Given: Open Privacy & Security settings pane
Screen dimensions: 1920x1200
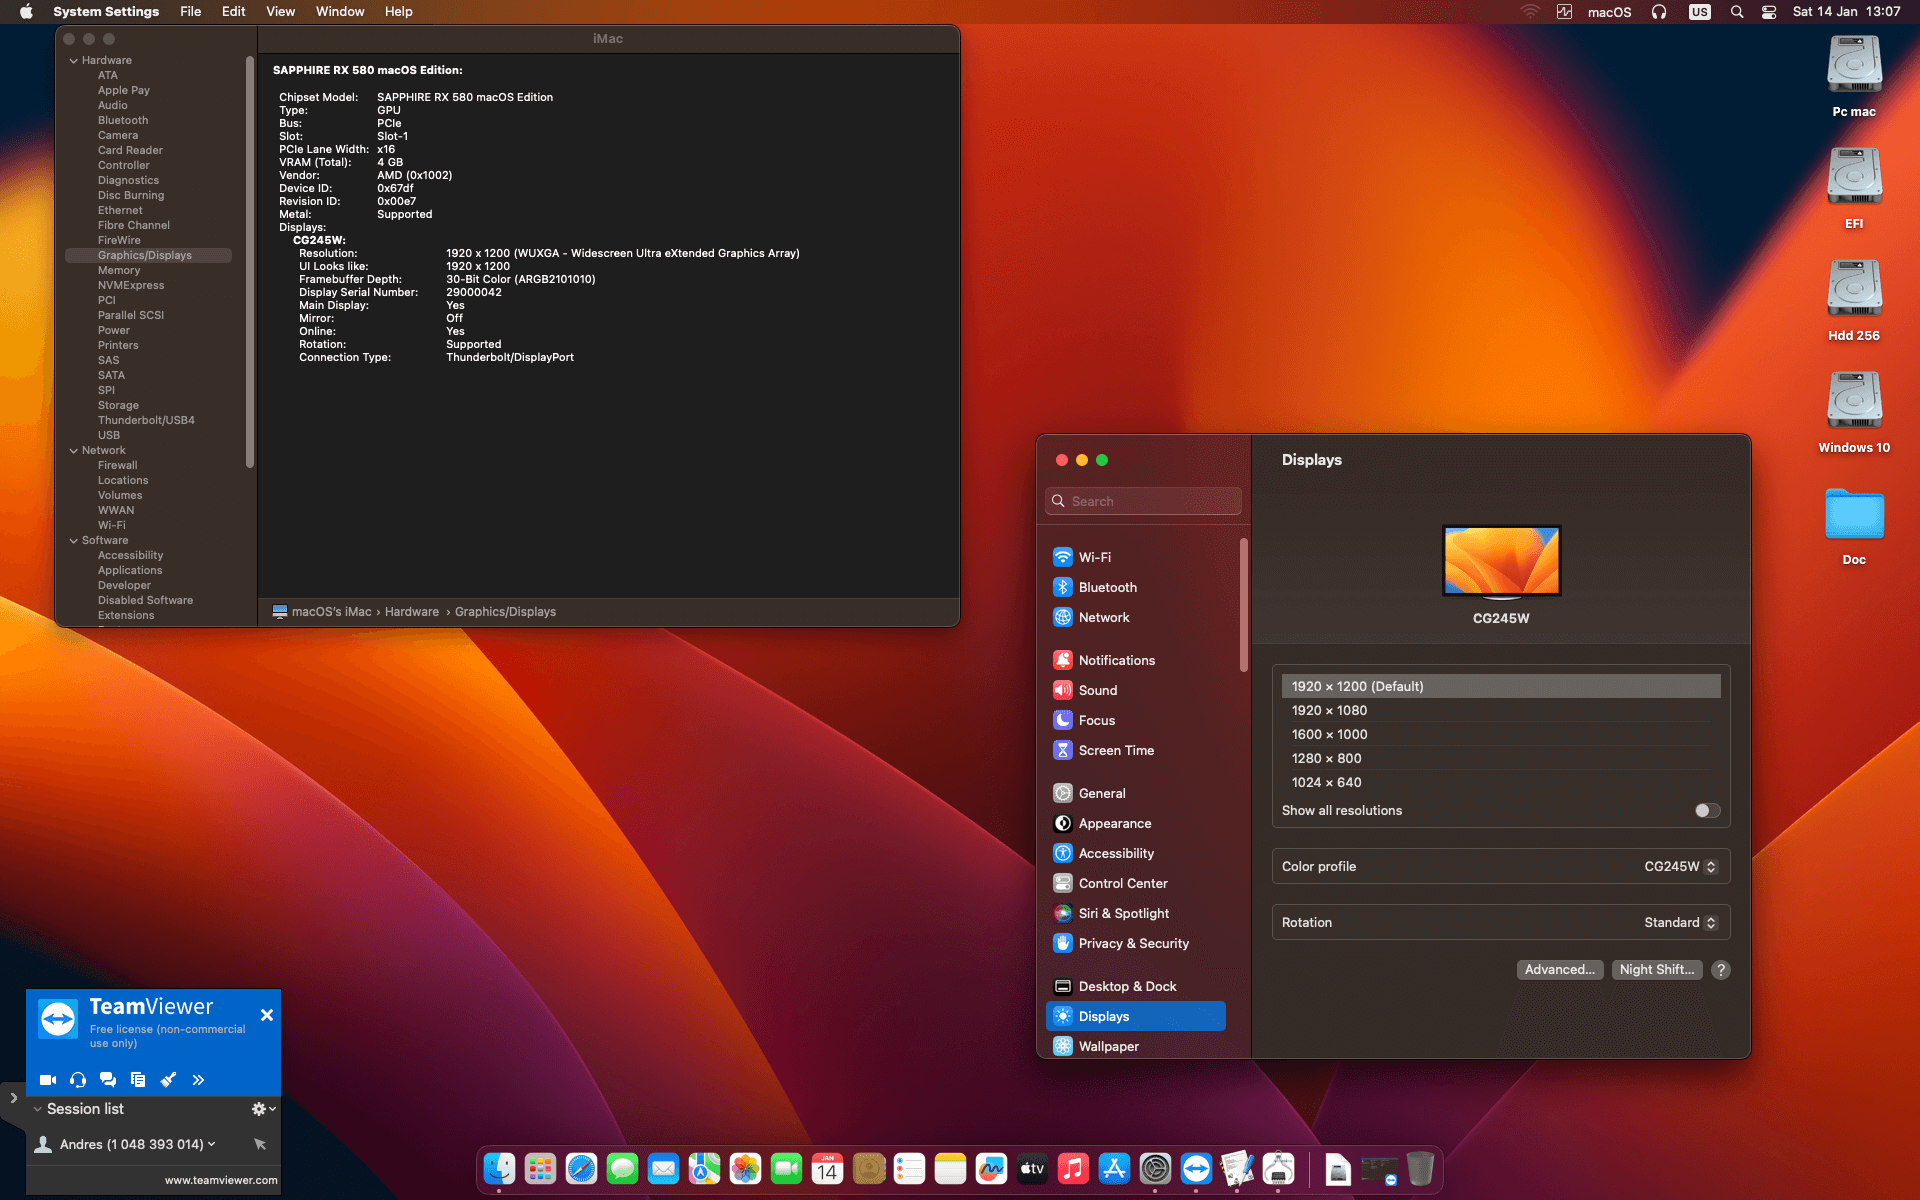Looking at the screenshot, I should (x=1136, y=943).
